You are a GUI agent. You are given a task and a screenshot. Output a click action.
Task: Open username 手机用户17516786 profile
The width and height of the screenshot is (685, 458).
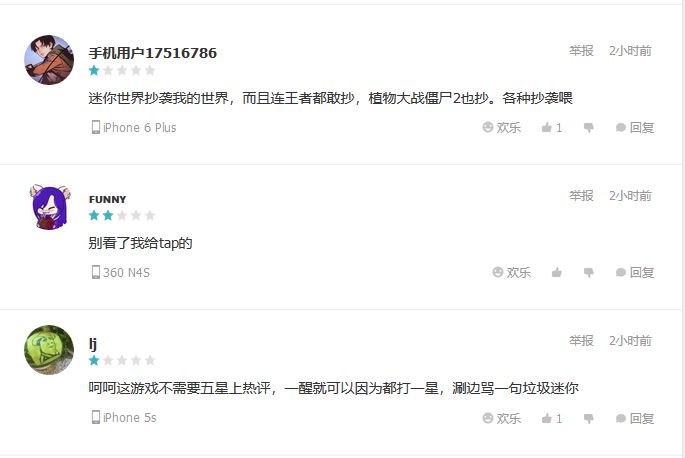pos(152,53)
